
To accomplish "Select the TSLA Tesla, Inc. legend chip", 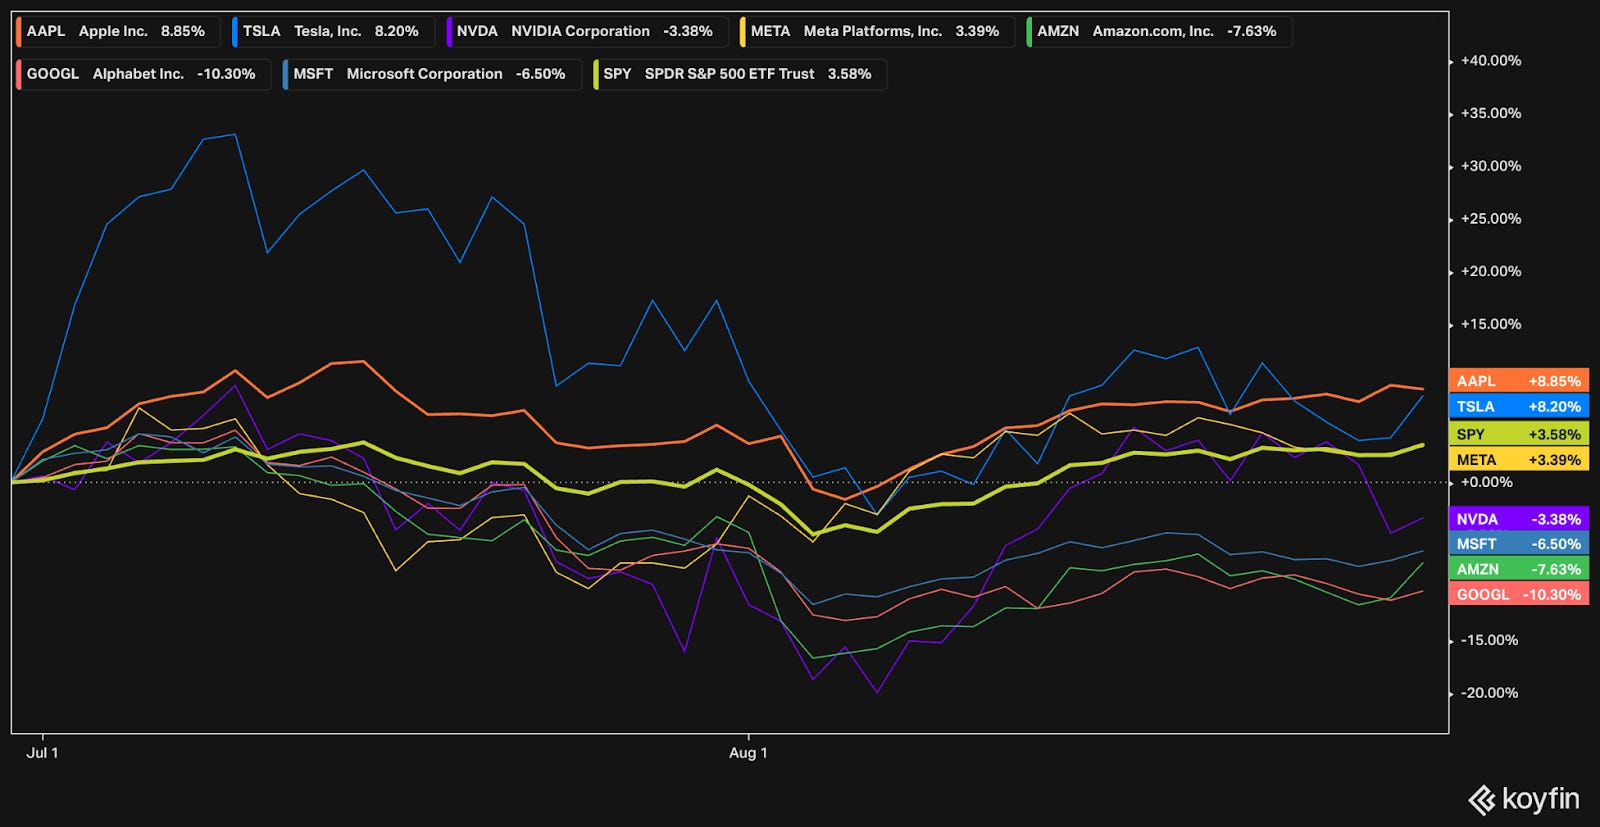I will pos(333,31).
